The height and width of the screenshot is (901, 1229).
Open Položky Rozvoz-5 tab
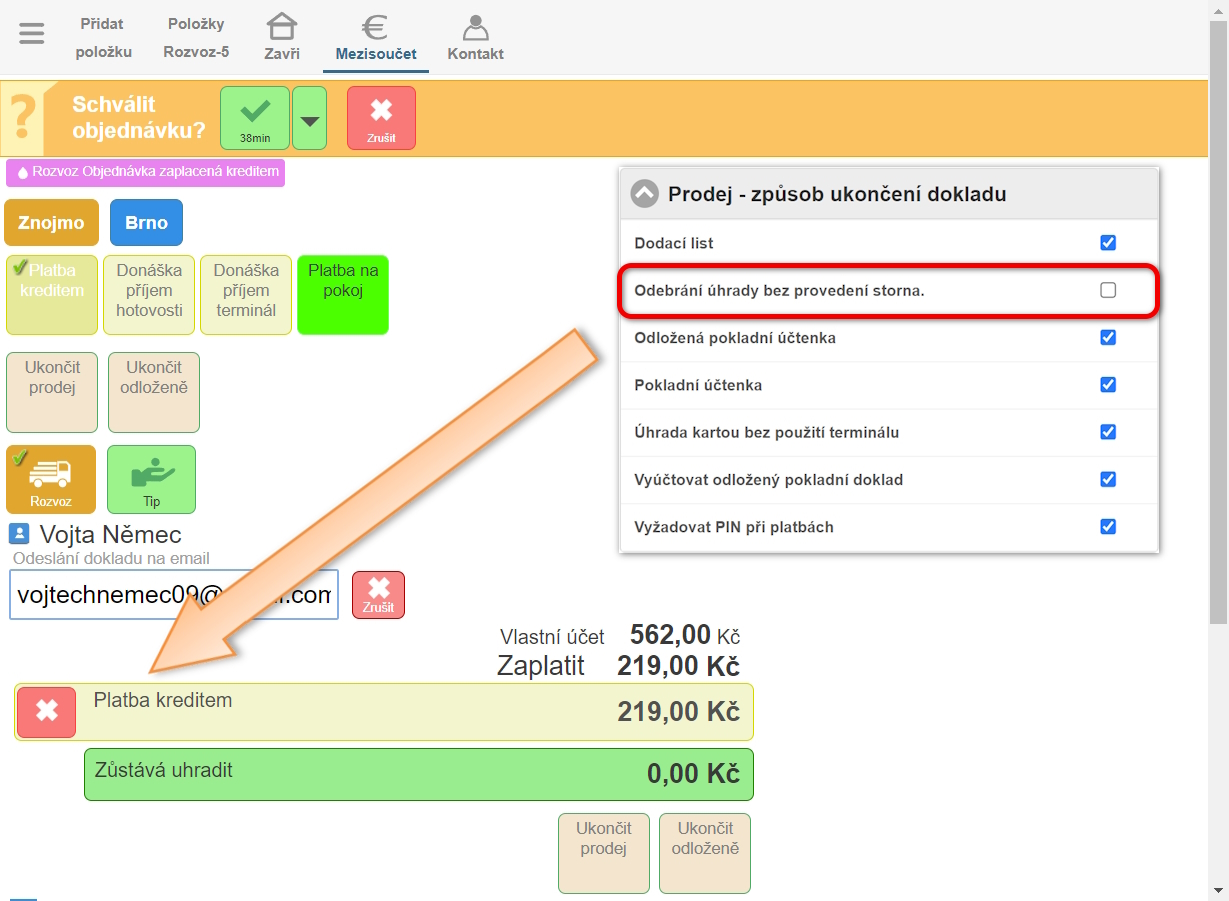tap(196, 38)
